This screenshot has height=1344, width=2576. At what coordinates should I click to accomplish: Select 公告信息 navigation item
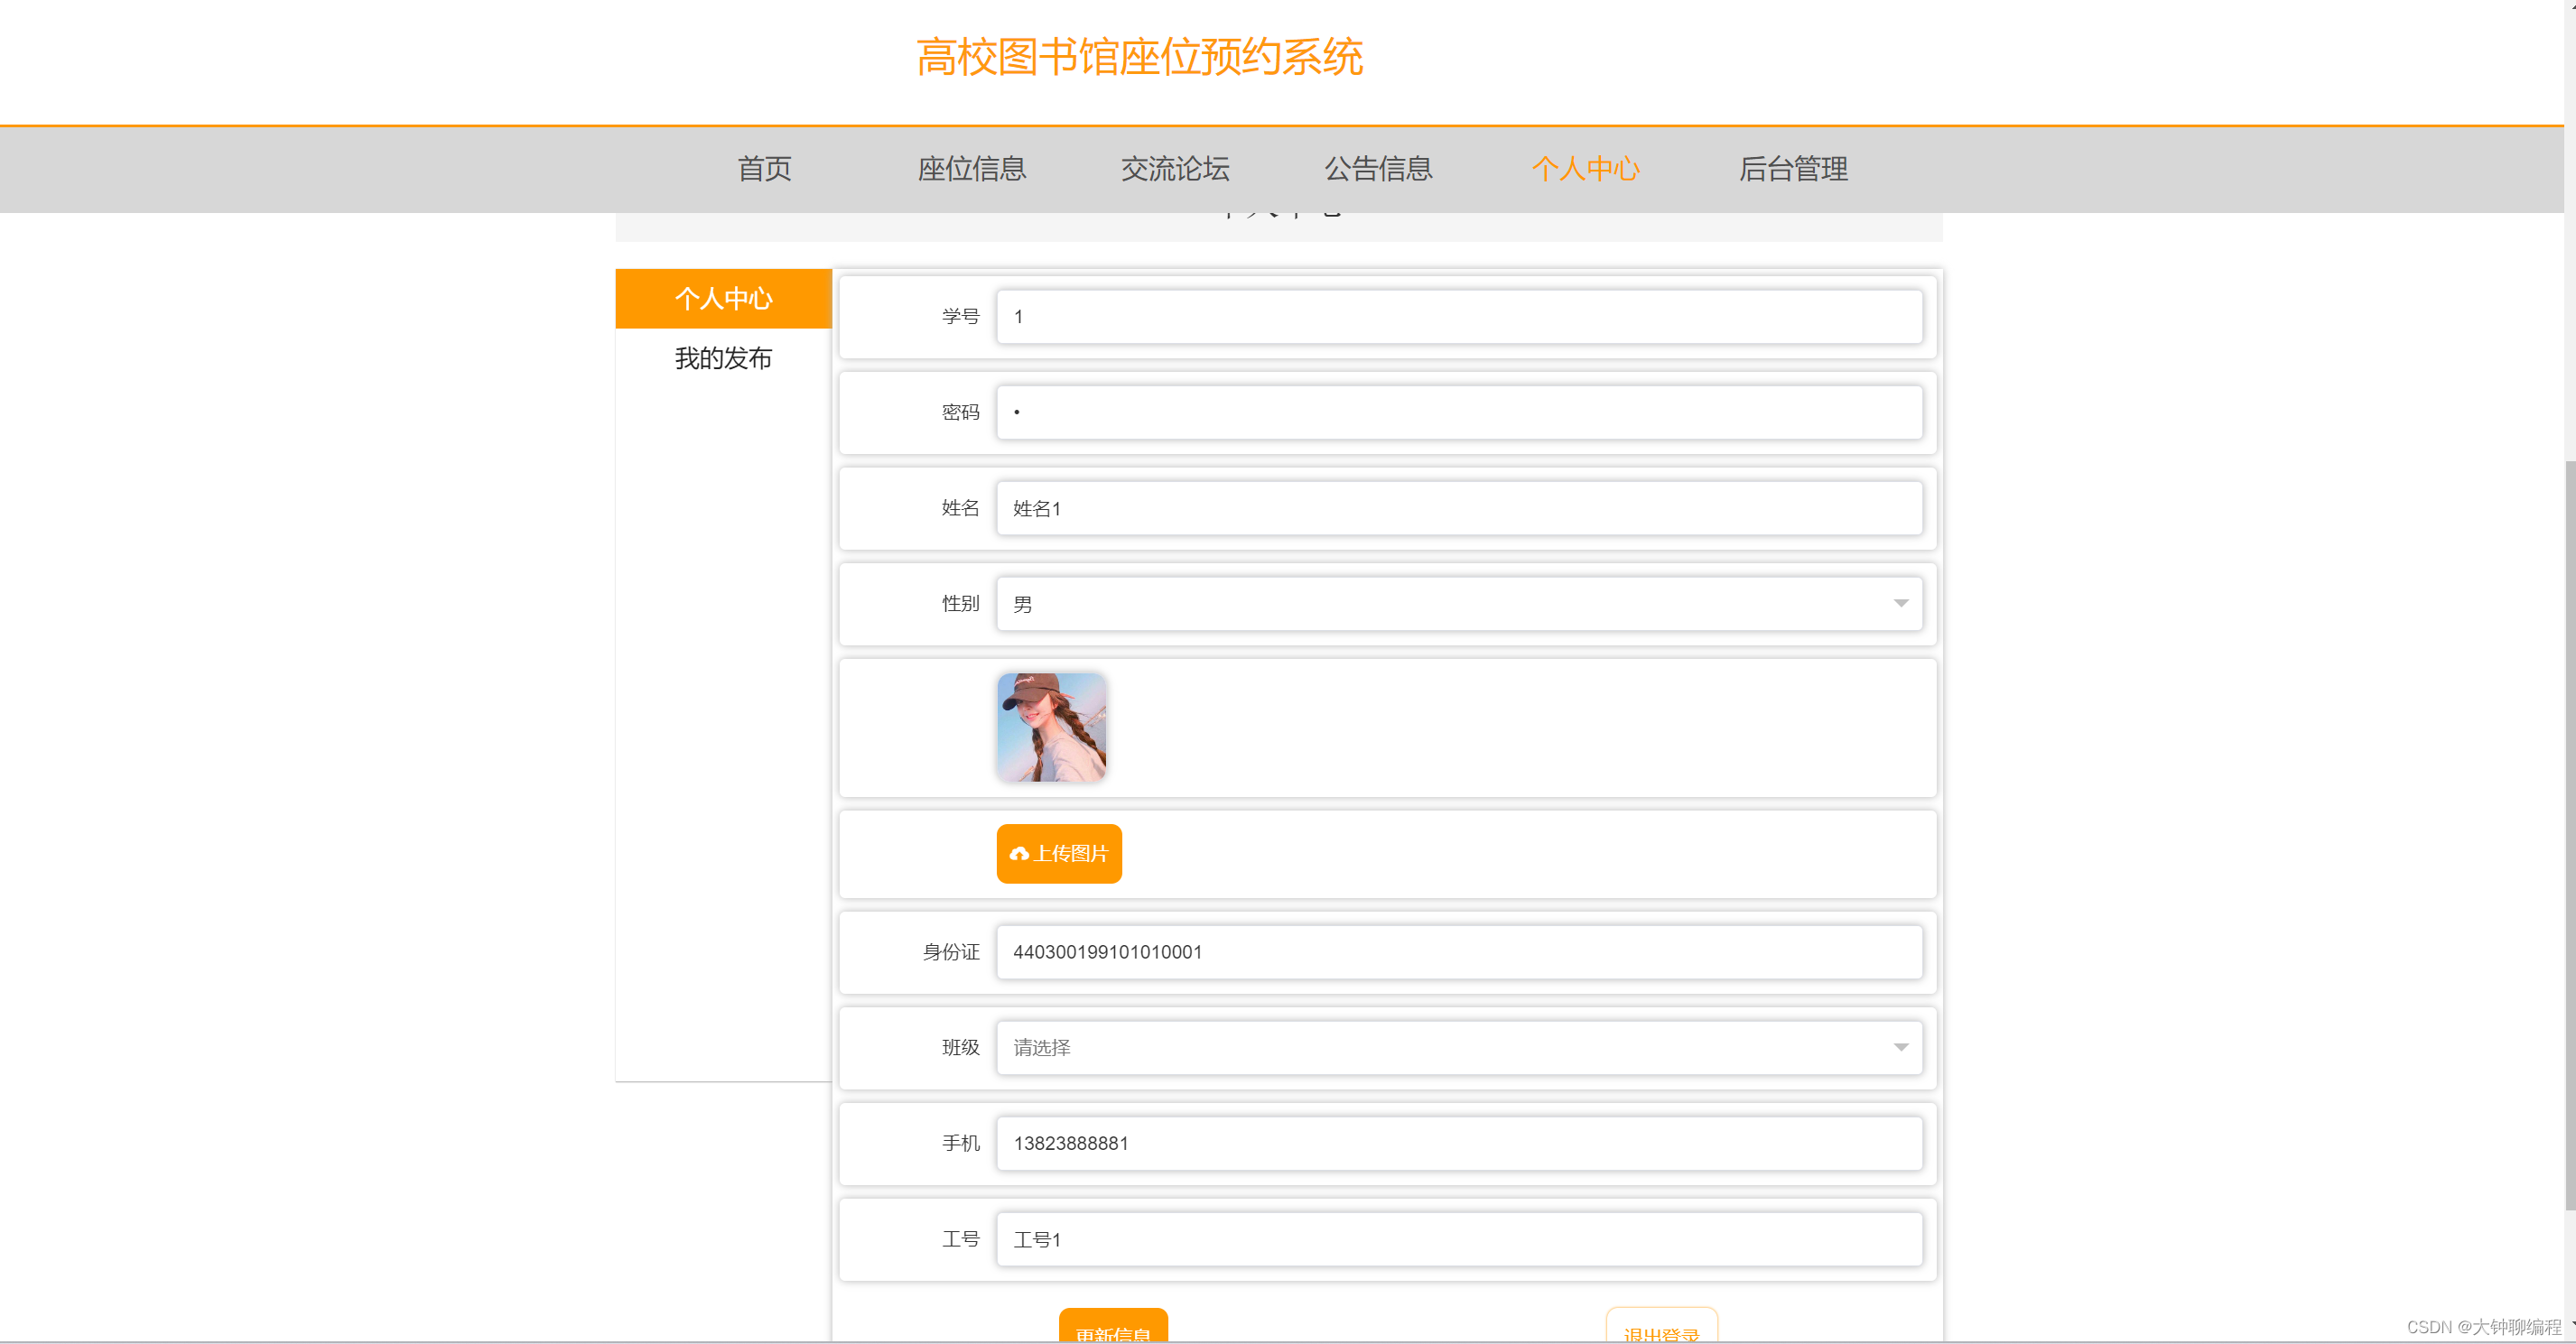(x=1378, y=169)
